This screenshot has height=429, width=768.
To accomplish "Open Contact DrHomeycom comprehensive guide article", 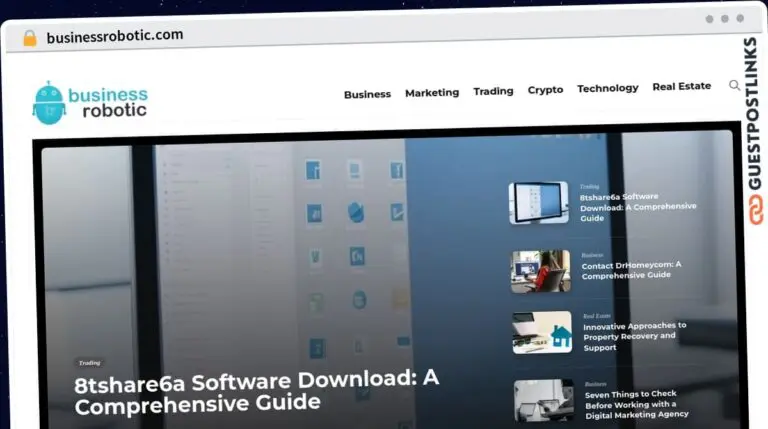I will (631, 270).
